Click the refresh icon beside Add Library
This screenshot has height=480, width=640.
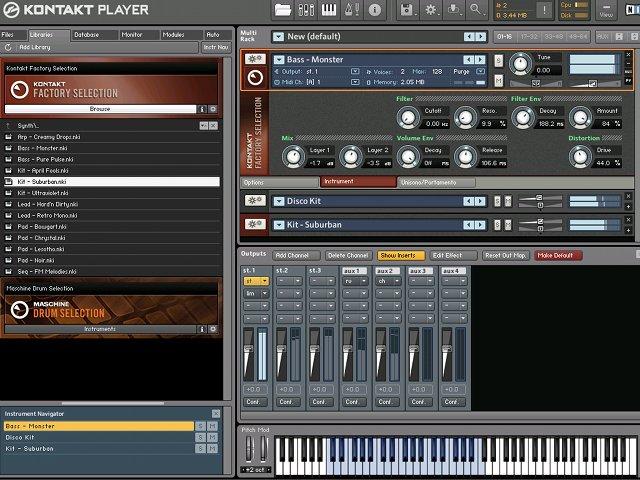(x=8, y=48)
